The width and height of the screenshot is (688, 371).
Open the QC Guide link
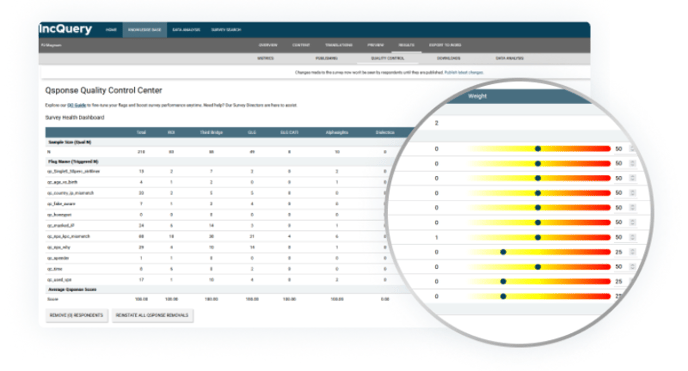point(77,105)
